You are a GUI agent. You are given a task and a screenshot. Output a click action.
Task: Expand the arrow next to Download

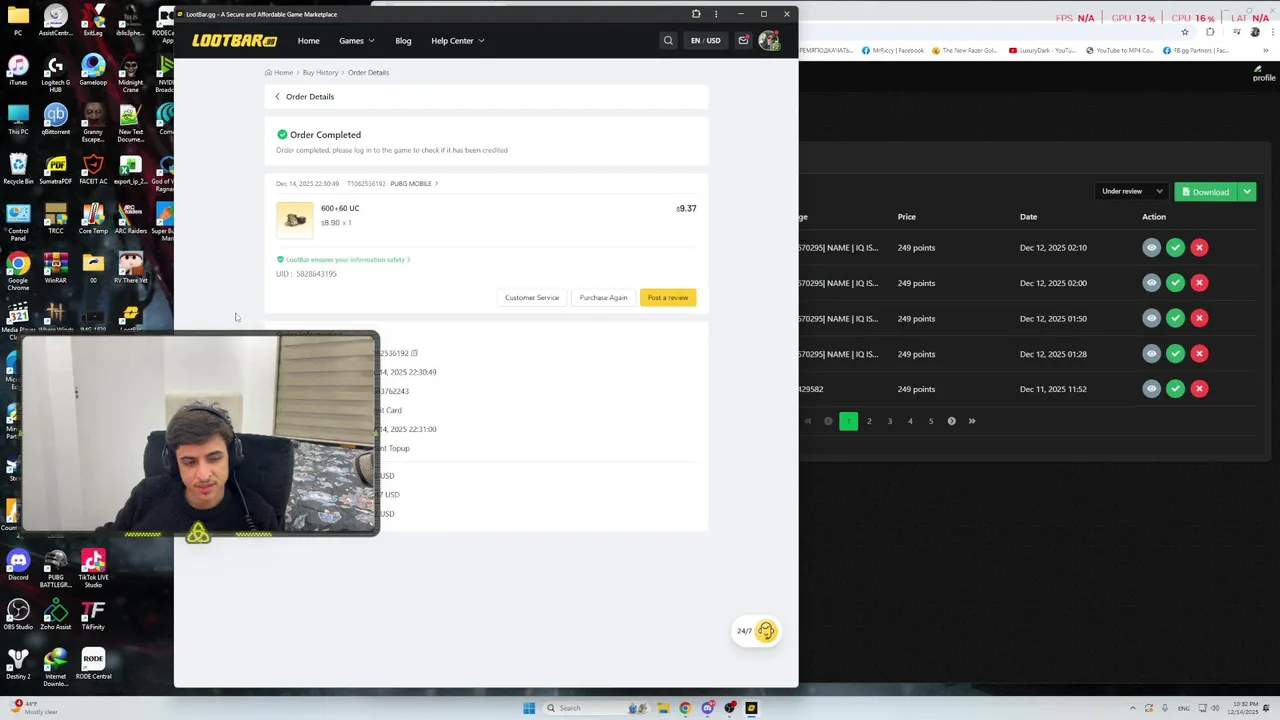[x=1247, y=191]
